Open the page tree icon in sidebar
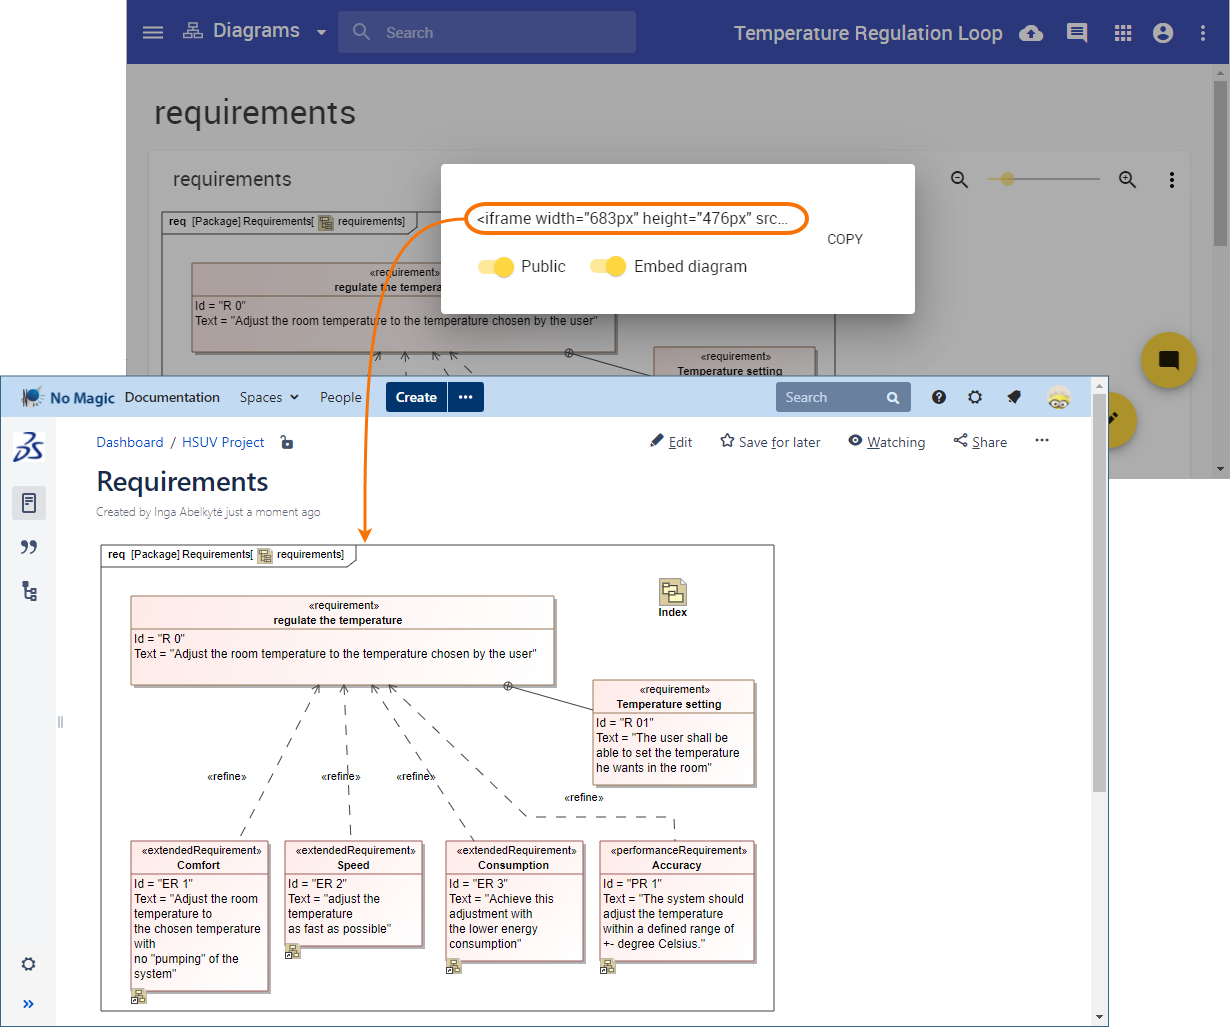The width and height of the screenshot is (1231, 1027). (29, 591)
